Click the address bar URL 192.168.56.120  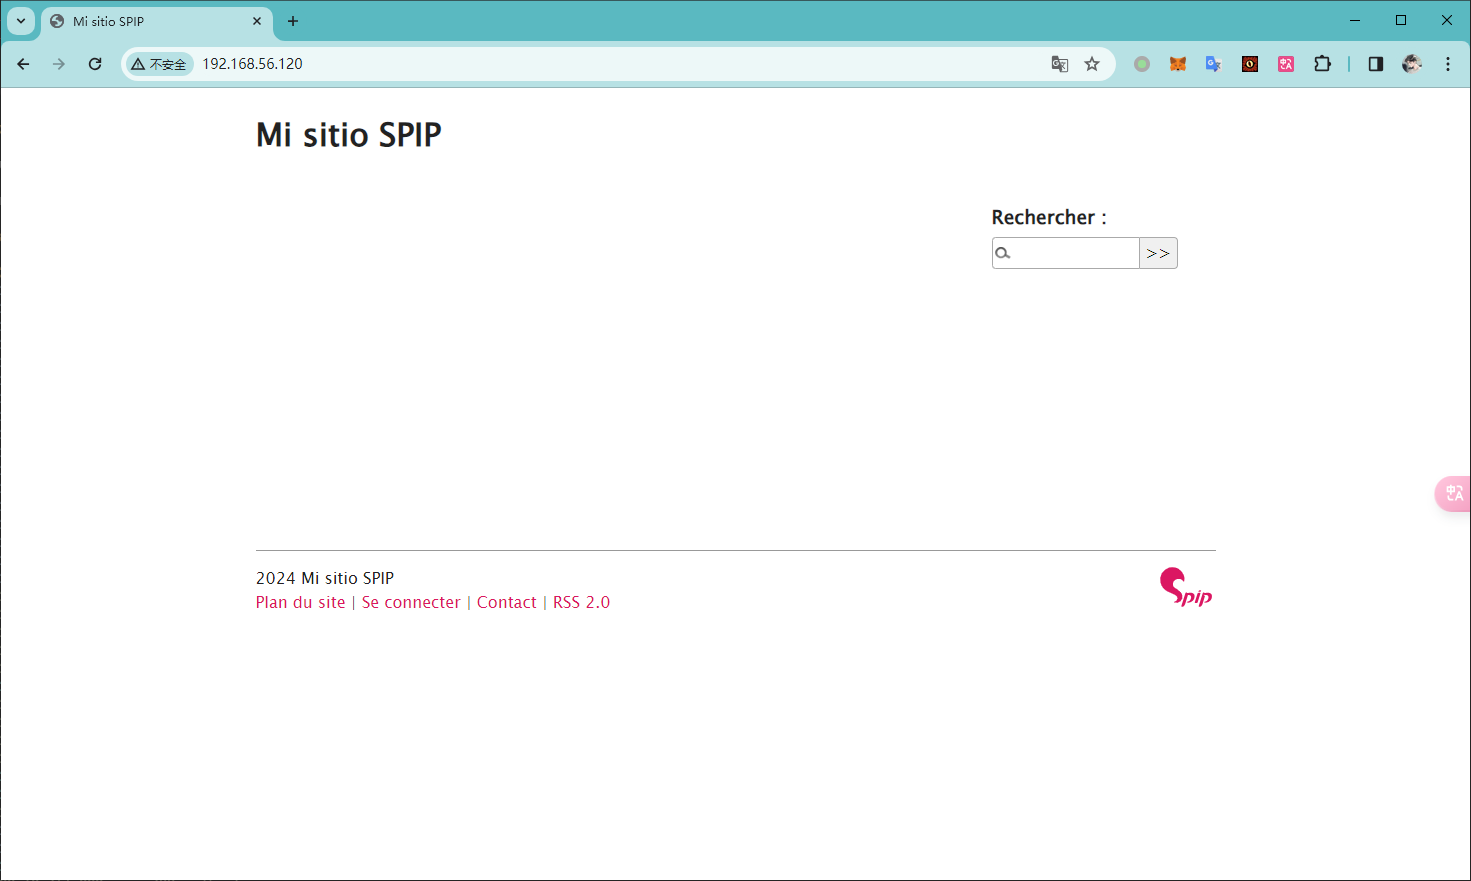pos(253,64)
